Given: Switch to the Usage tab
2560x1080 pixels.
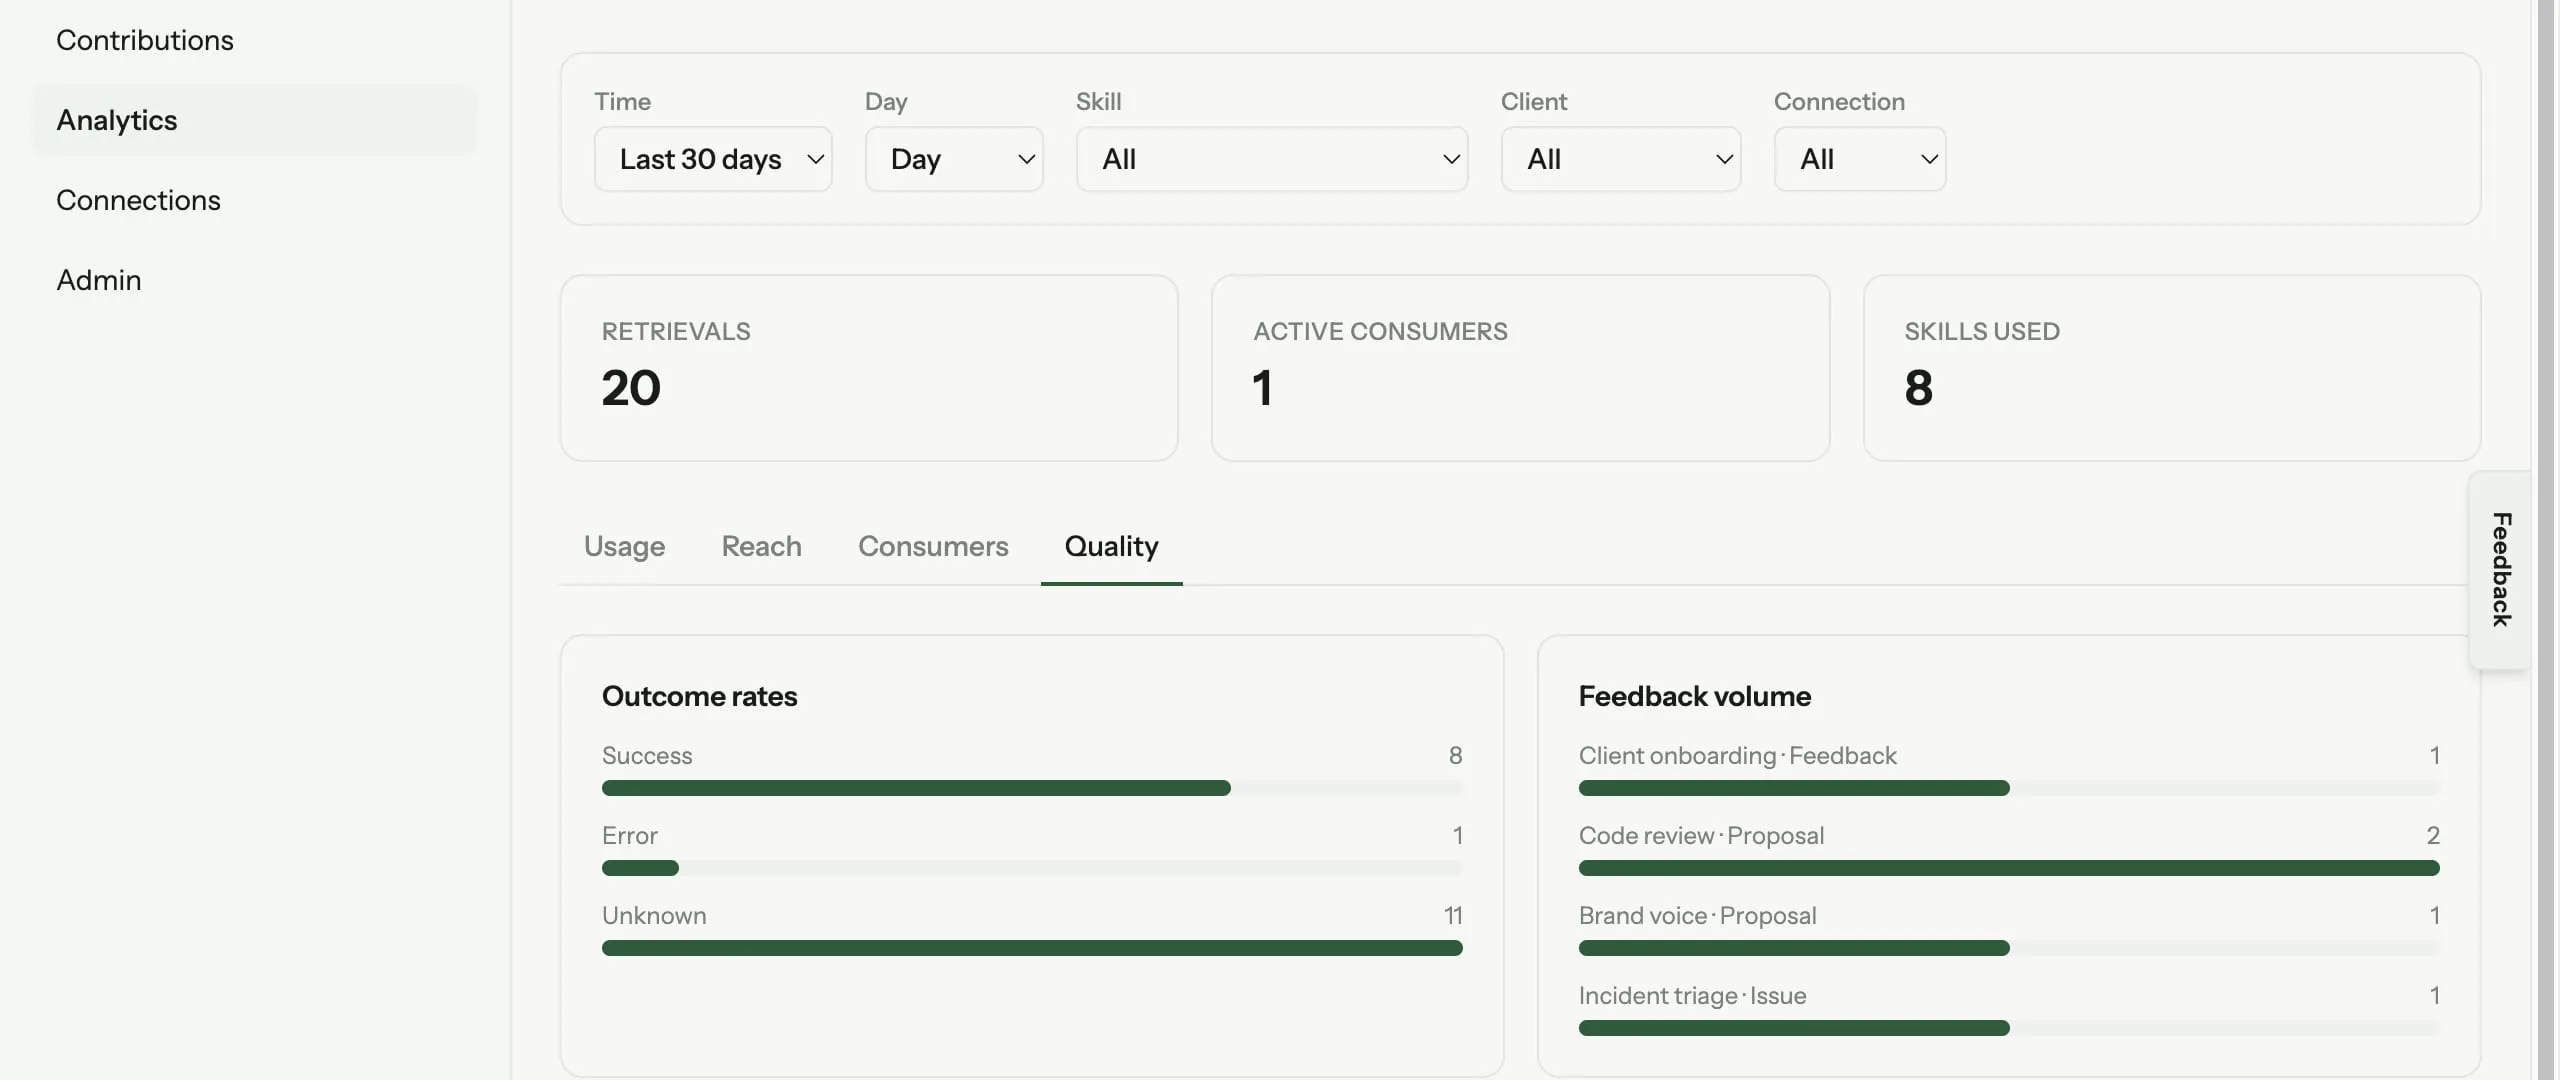Looking at the screenshot, I should click(624, 546).
